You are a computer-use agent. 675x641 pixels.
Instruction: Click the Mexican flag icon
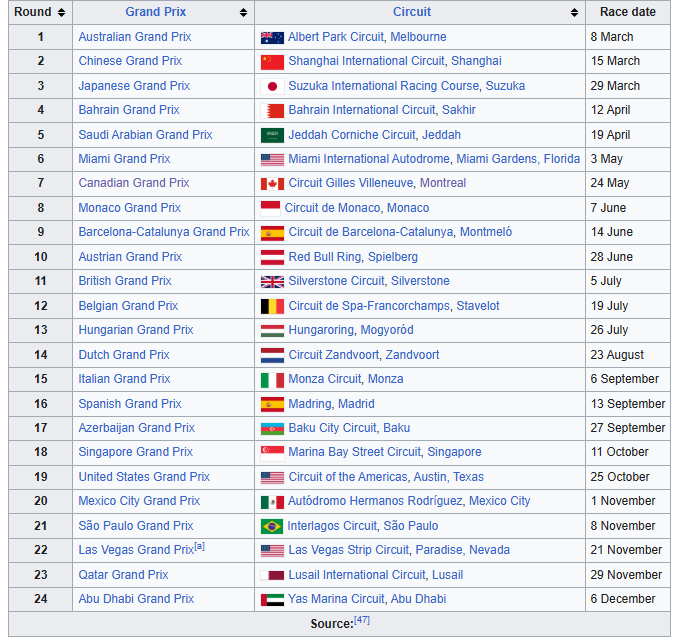[x=272, y=502]
